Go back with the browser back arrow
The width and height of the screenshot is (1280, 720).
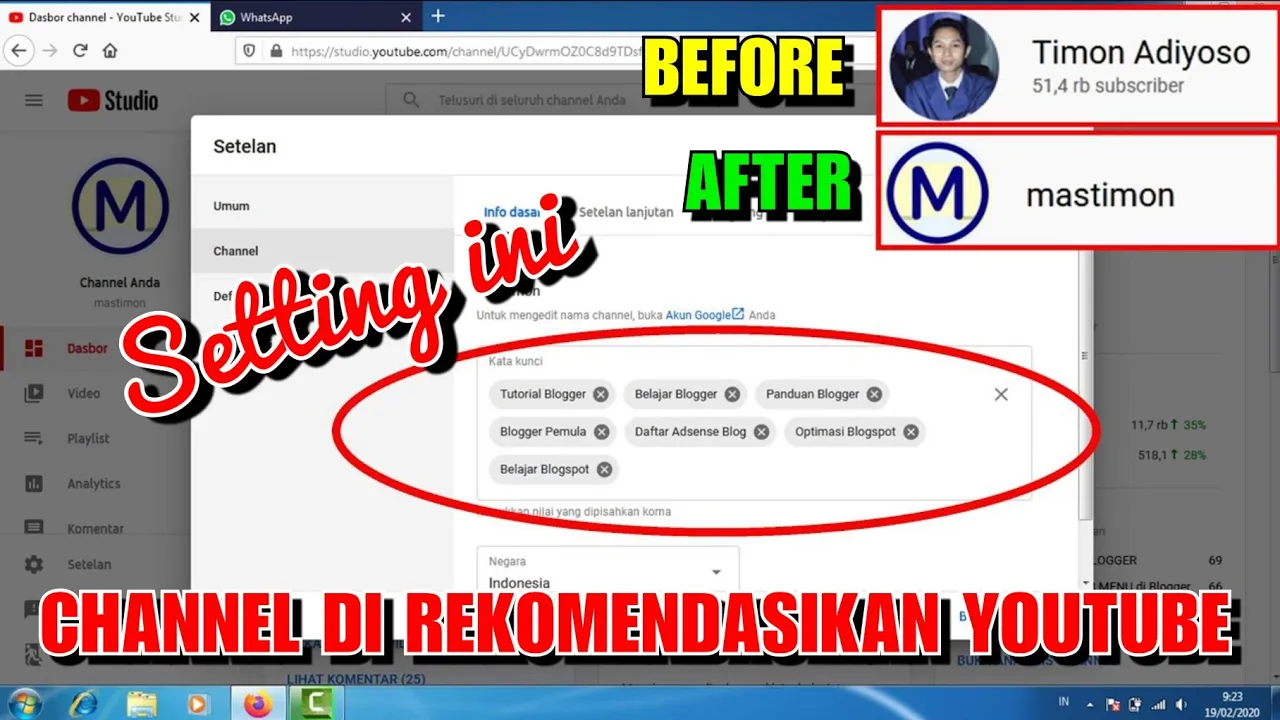[19, 50]
